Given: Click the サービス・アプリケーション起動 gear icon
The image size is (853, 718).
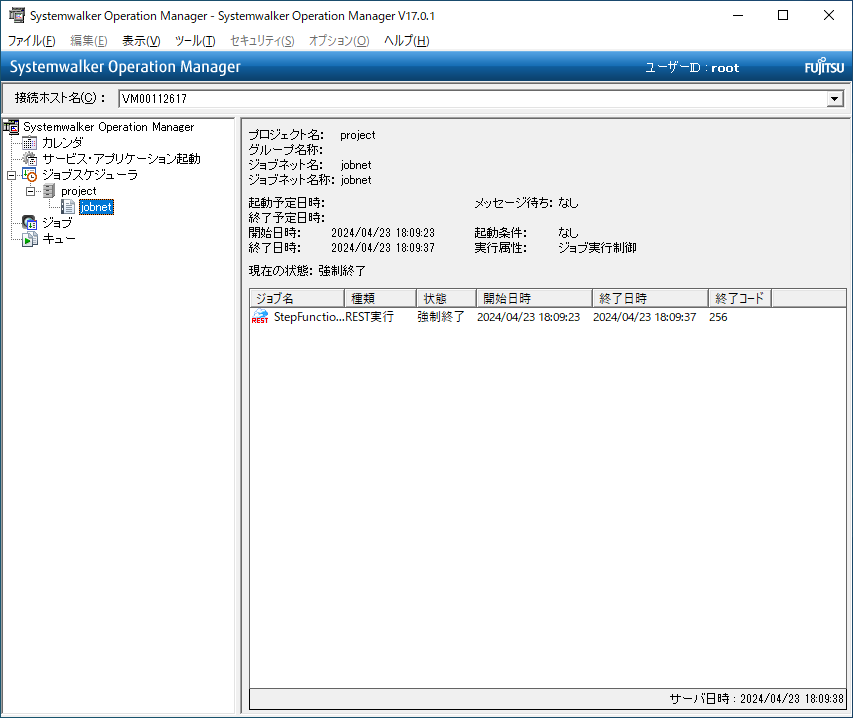Looking at the screenshot, I should pos(30,159).
